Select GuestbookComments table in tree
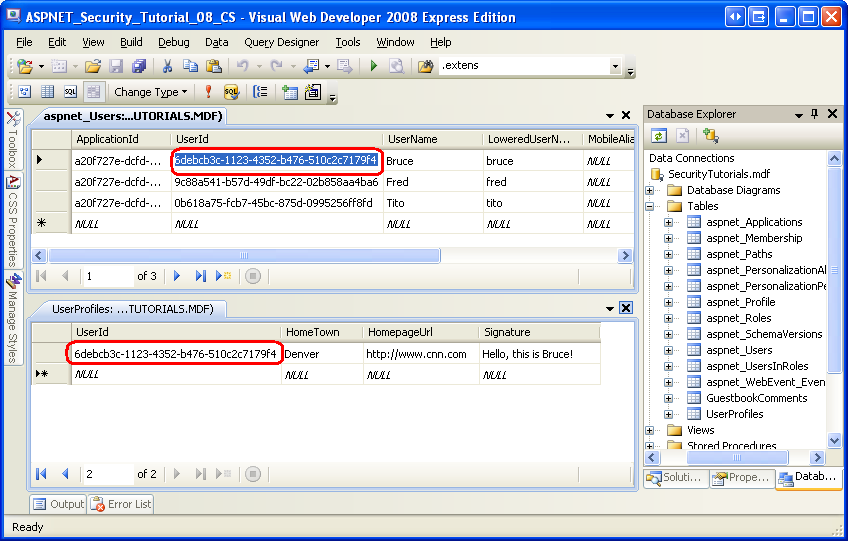This screenshot has height=541, width=848. click(756, 398)
